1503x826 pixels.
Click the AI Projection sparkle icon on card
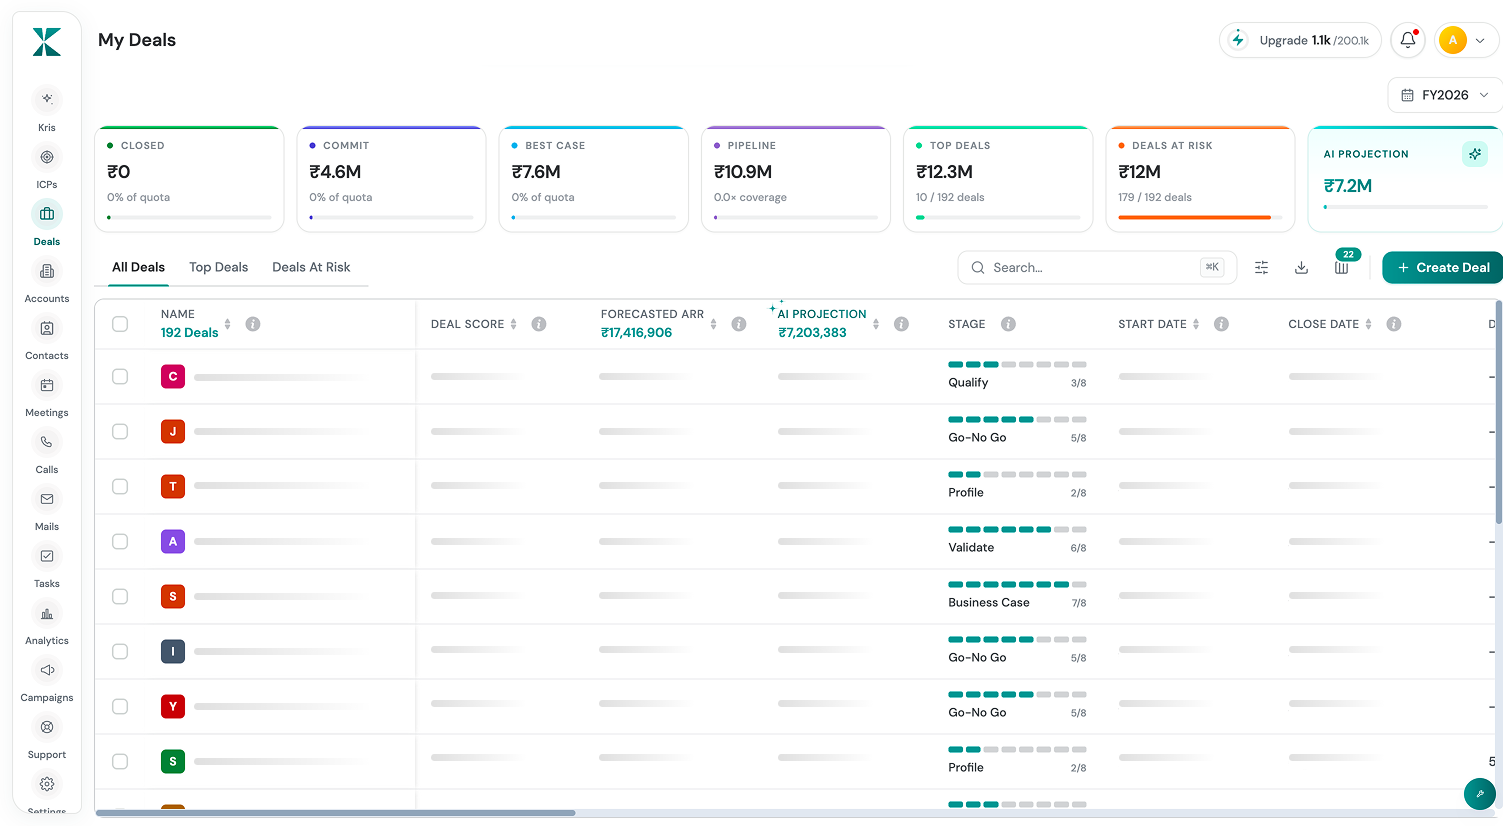tap(1475, 154)
